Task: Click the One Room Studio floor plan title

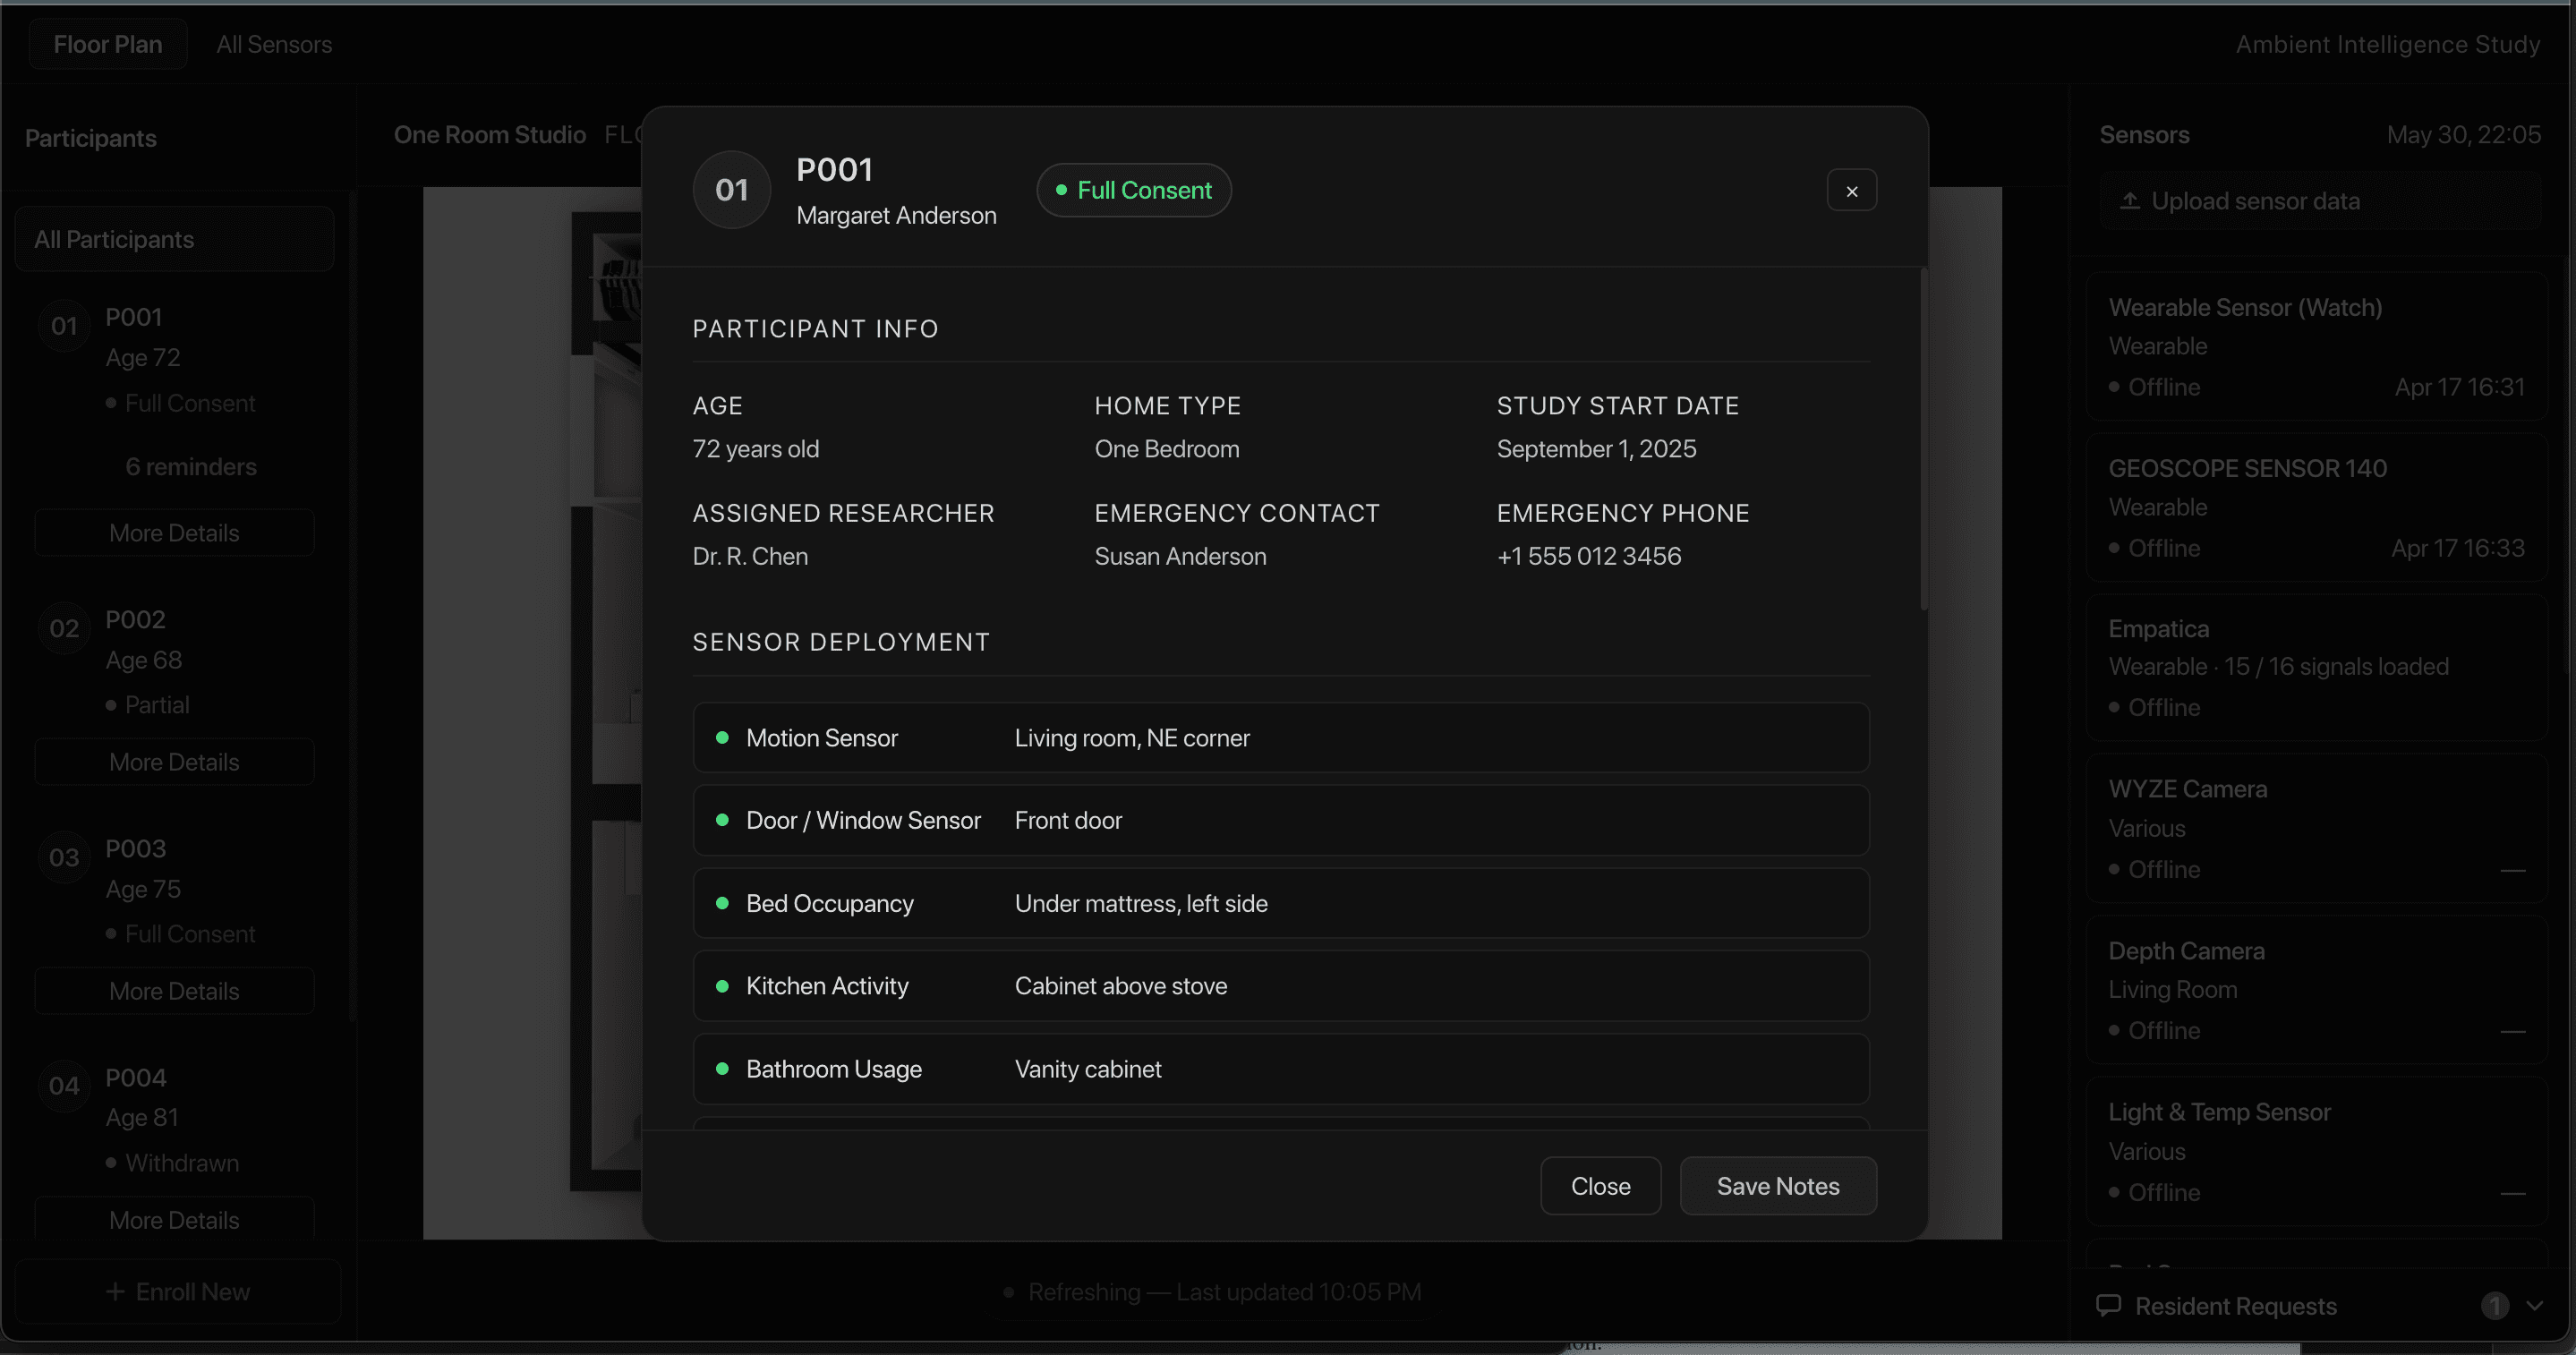Action: click(489, 135)
